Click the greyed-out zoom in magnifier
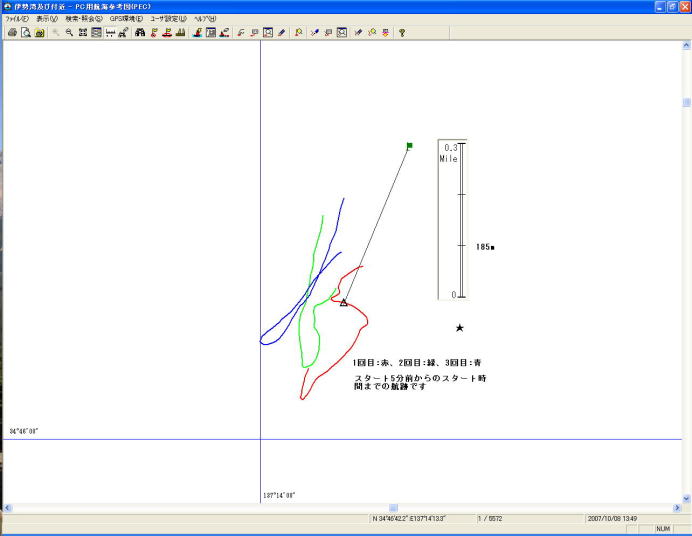This screenshot has width=692, height=536. coord(56,32)
